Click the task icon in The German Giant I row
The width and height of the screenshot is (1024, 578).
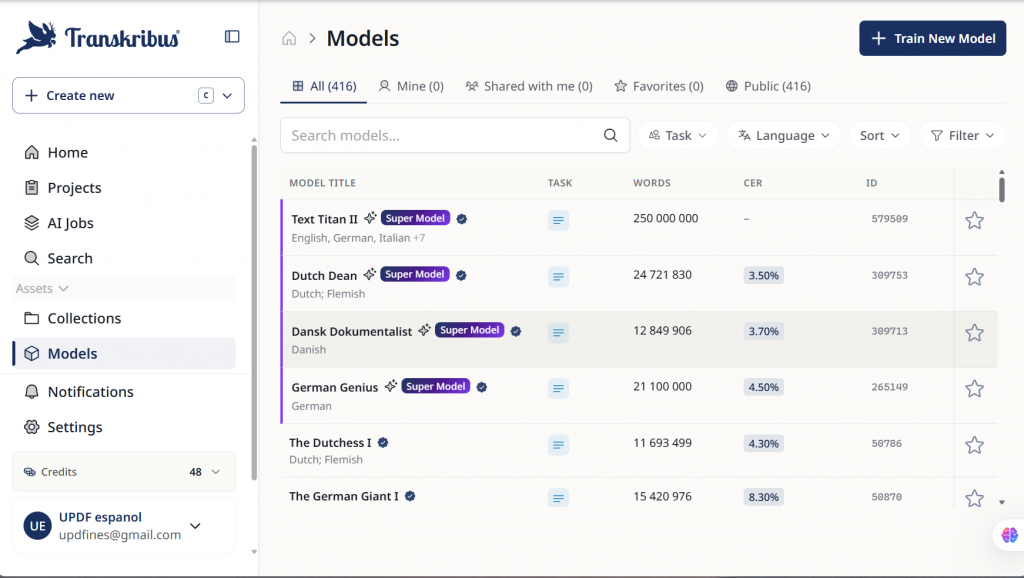pyautogui.click(x=558, y=498)
